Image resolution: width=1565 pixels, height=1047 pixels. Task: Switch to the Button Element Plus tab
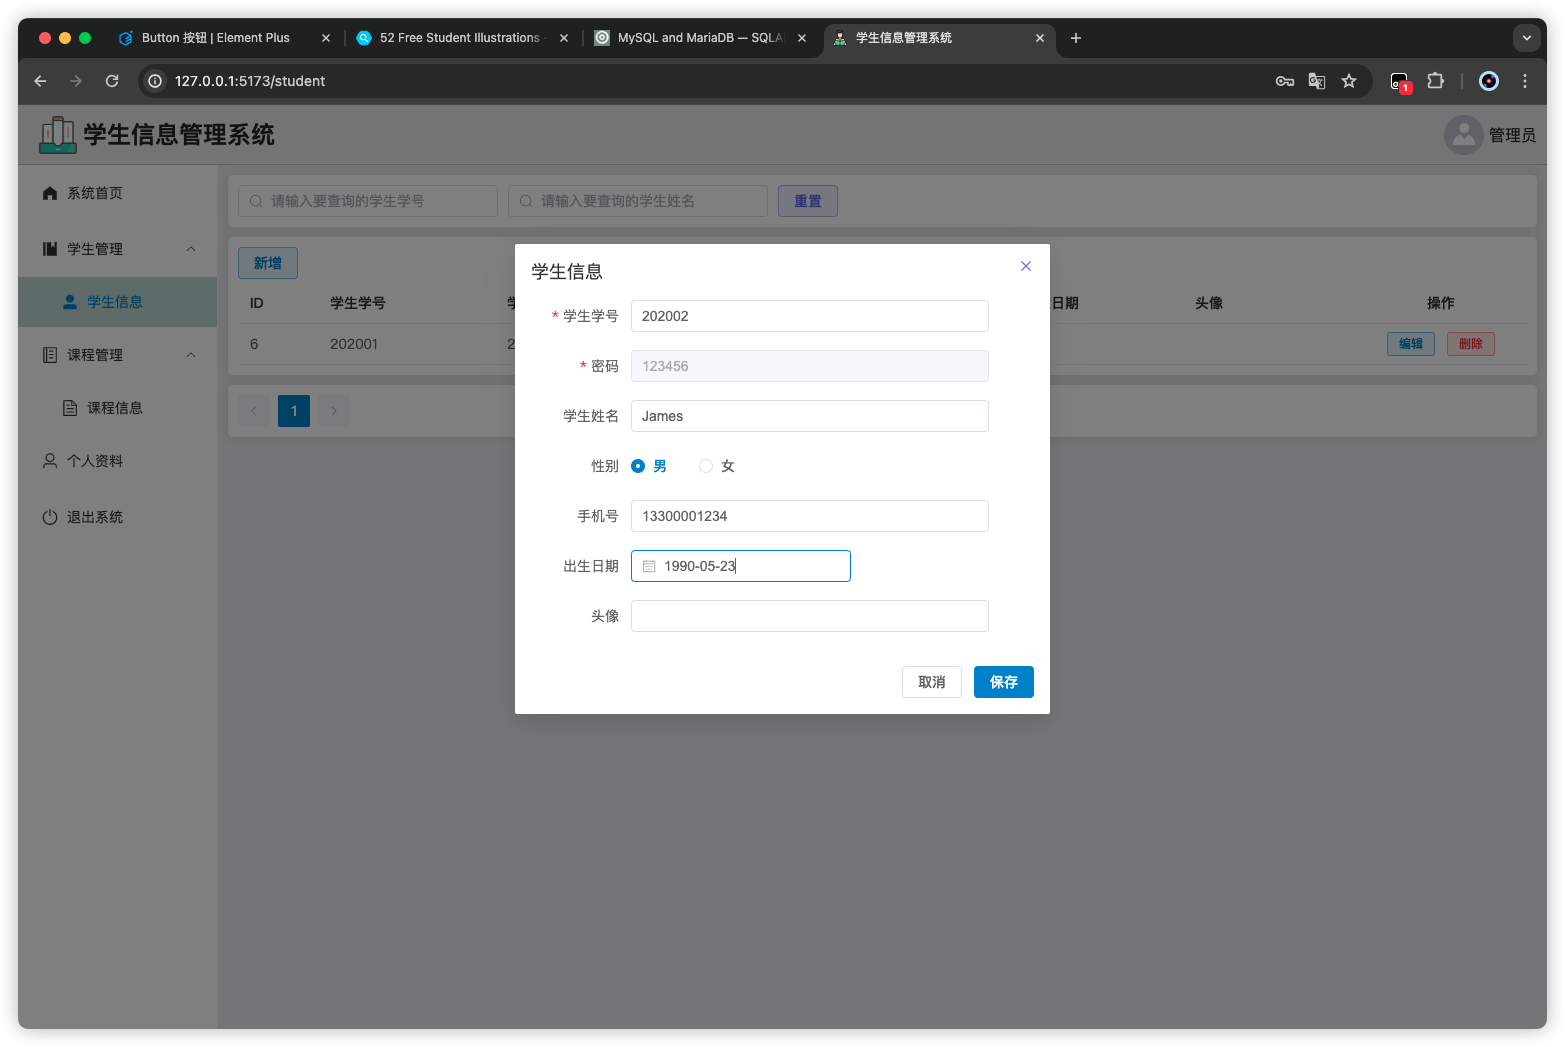(216, 38)
